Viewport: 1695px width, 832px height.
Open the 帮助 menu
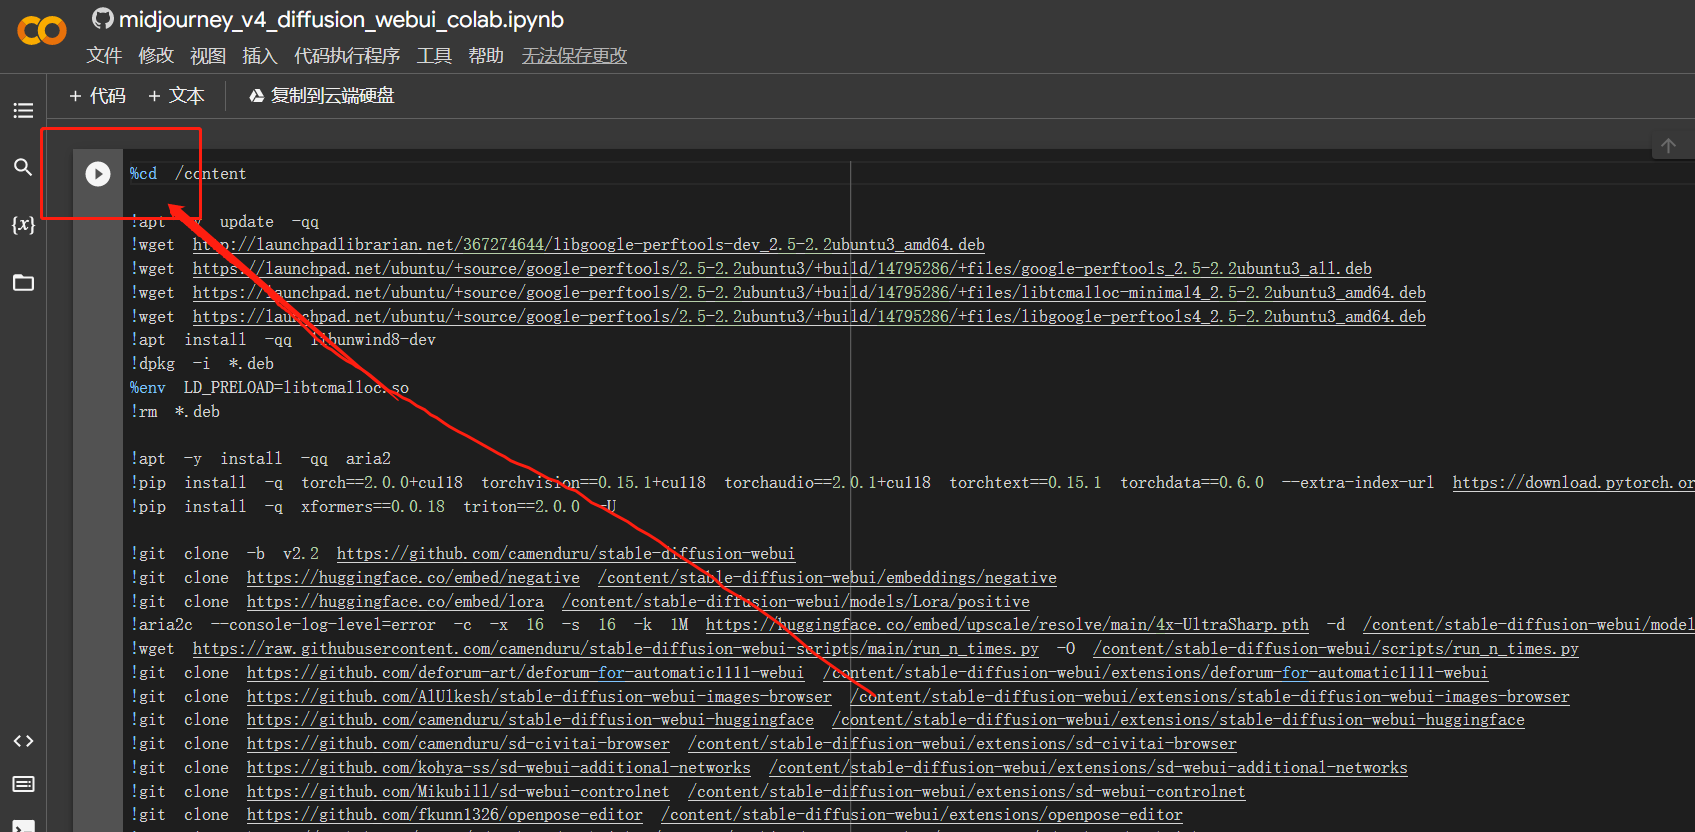(x=486, y=56)
